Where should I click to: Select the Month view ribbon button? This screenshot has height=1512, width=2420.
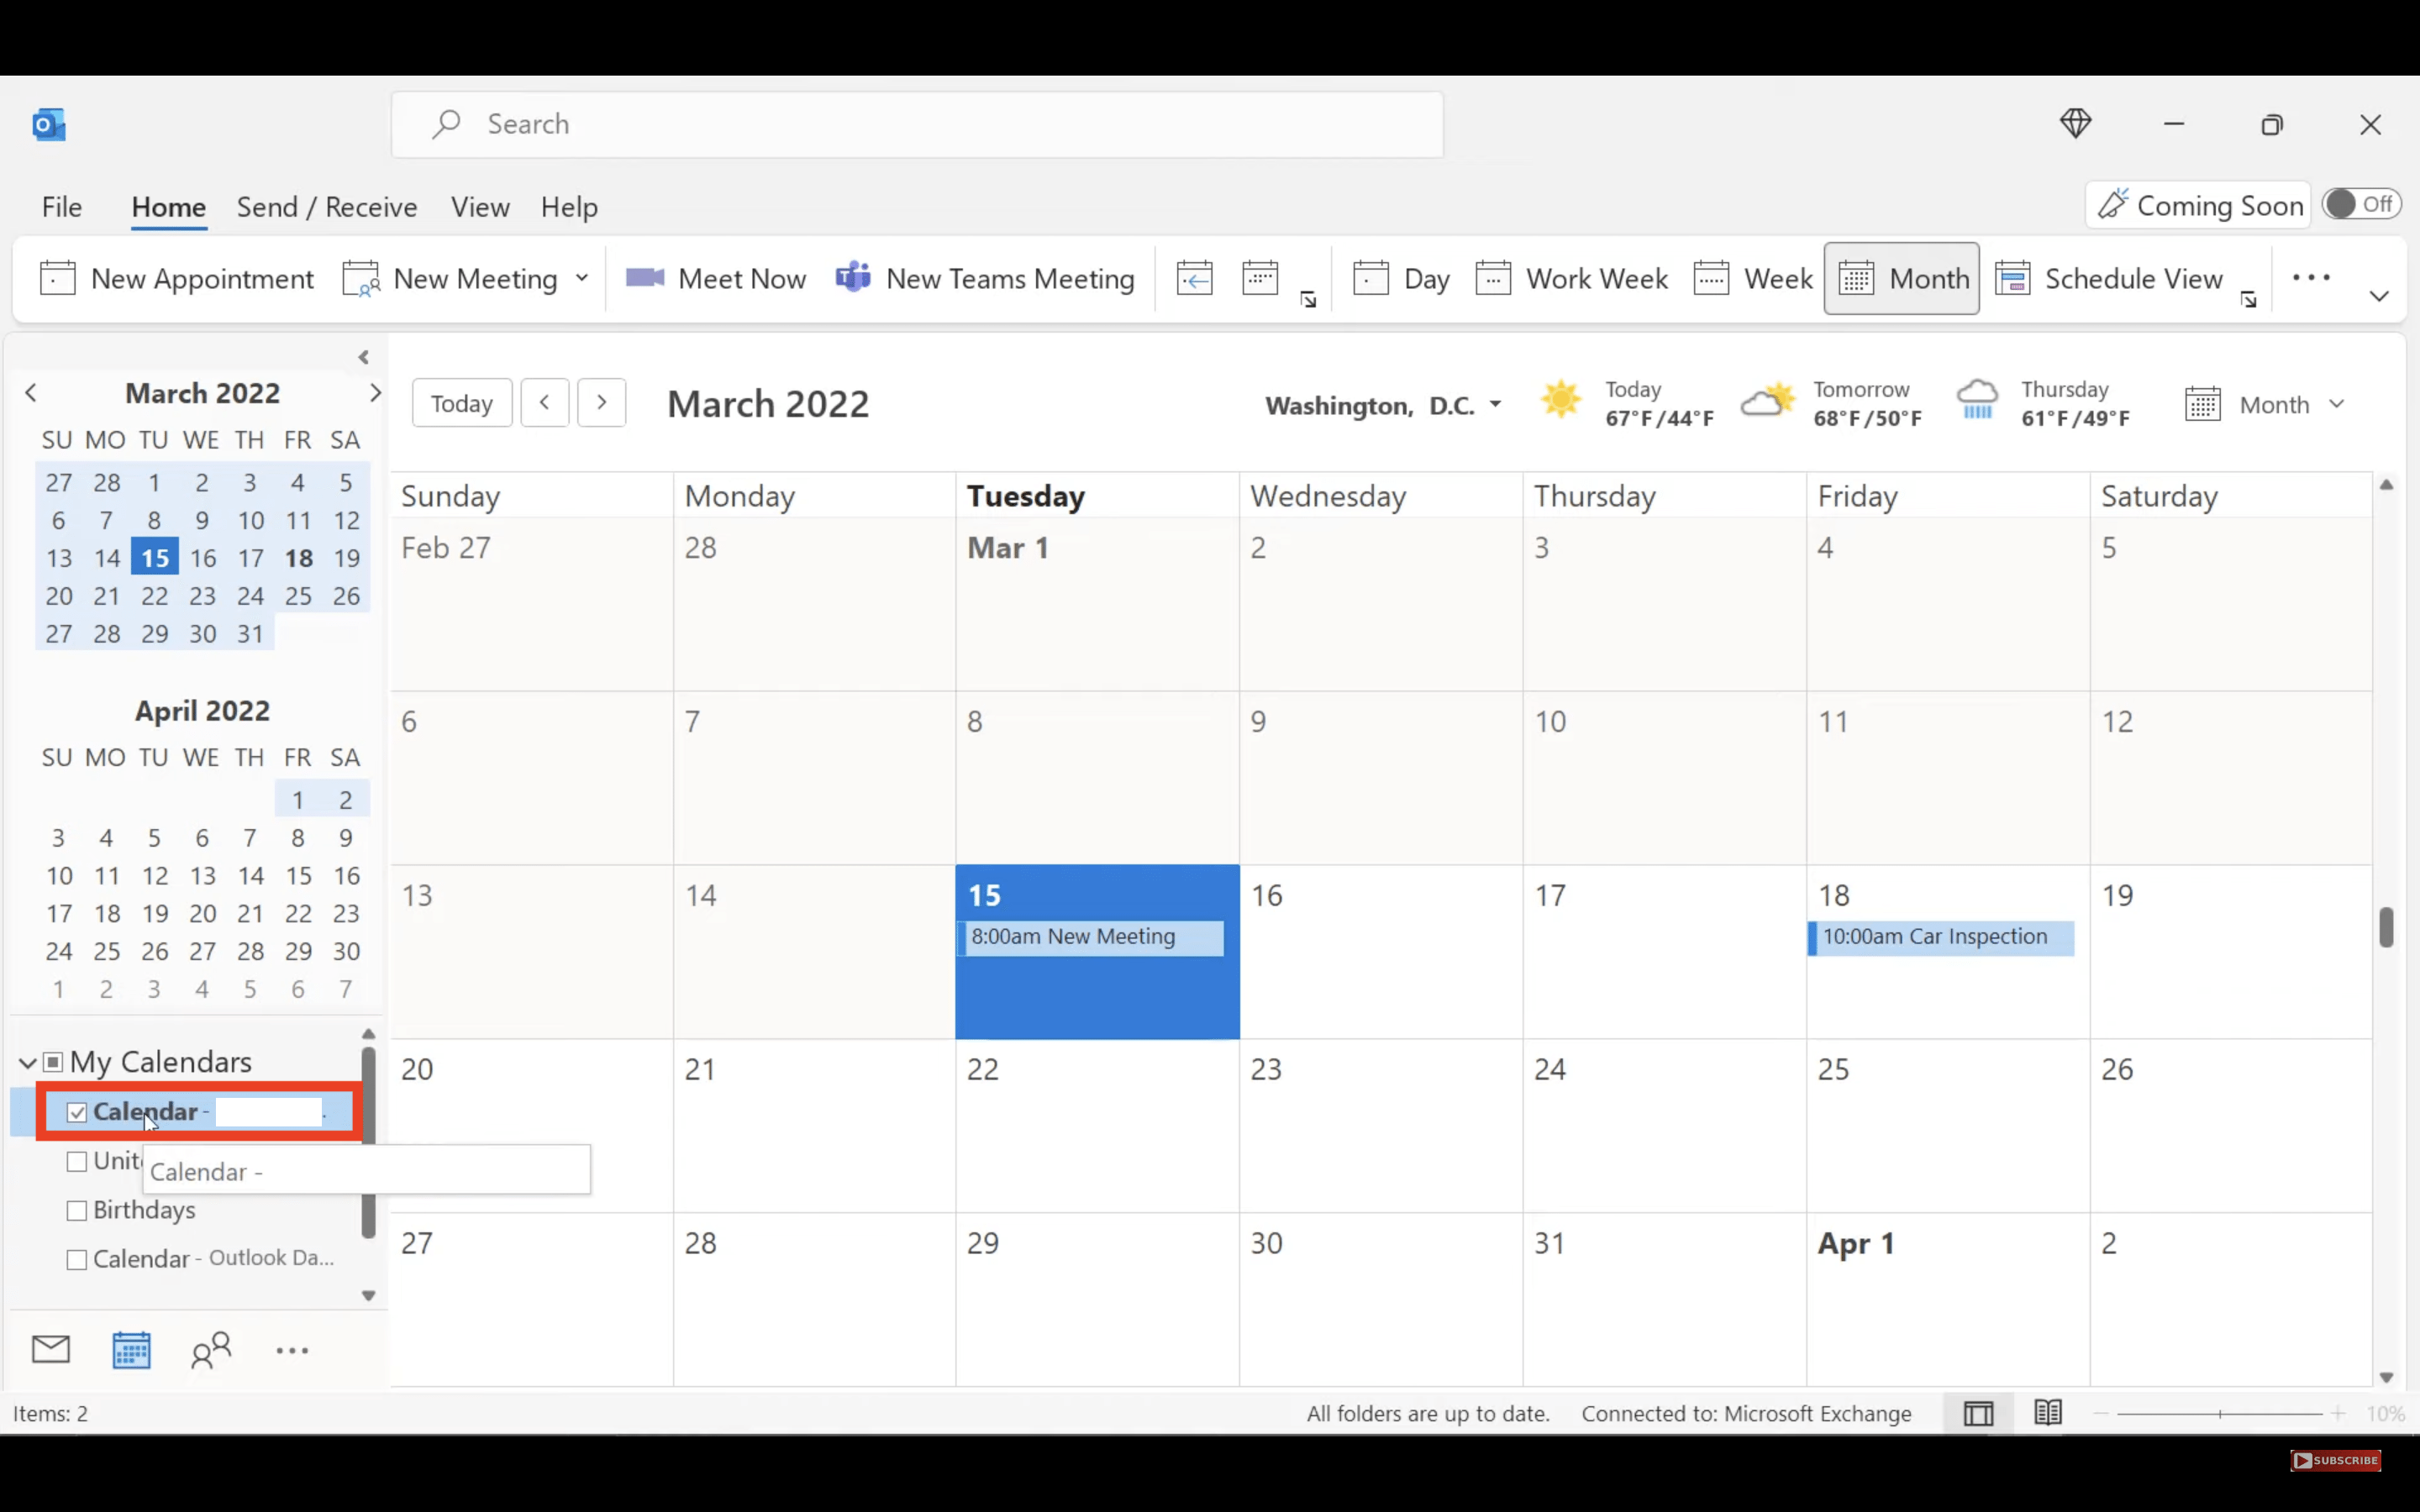pyautogui.click(x=1902, y=279)
